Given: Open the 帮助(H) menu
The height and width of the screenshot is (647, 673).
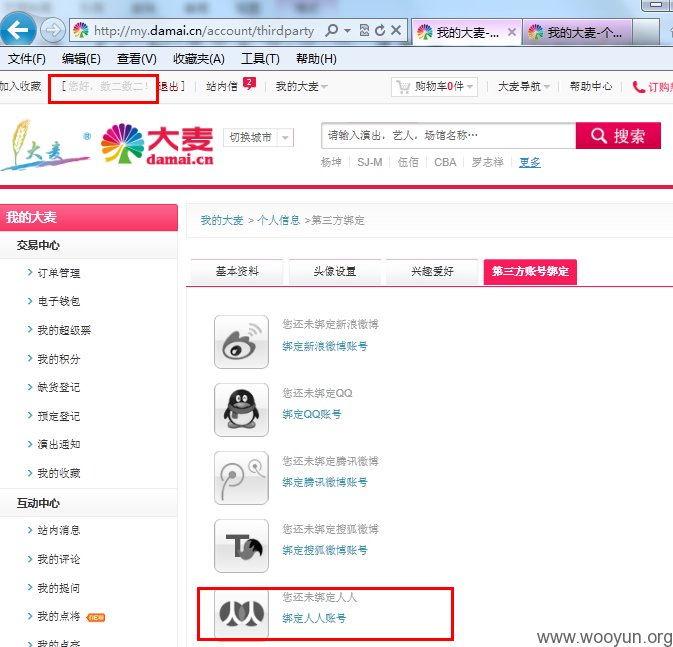Looking at the screenshot, I should pyautogui.click(x=316, y=59).
